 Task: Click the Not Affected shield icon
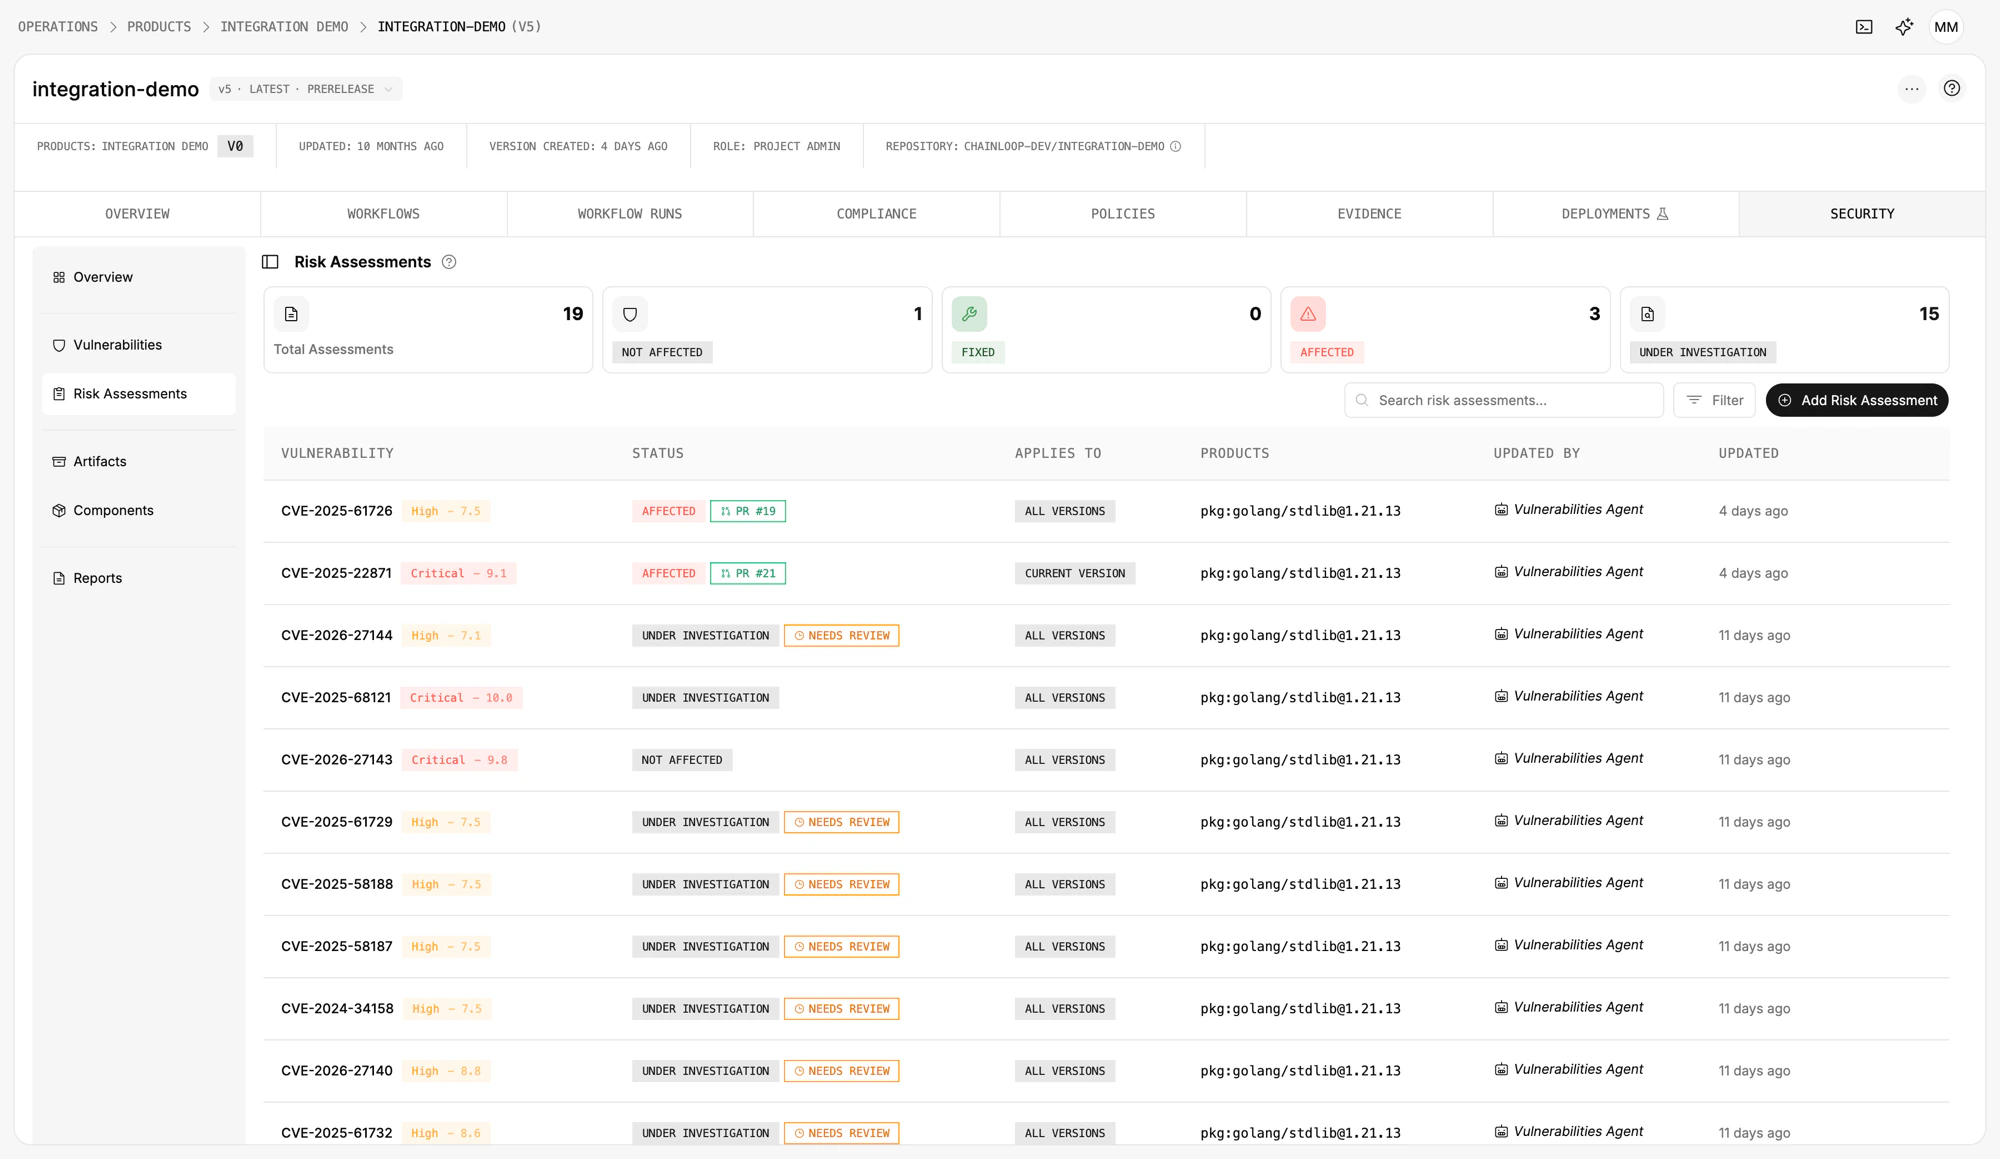(x=630, y=314)
